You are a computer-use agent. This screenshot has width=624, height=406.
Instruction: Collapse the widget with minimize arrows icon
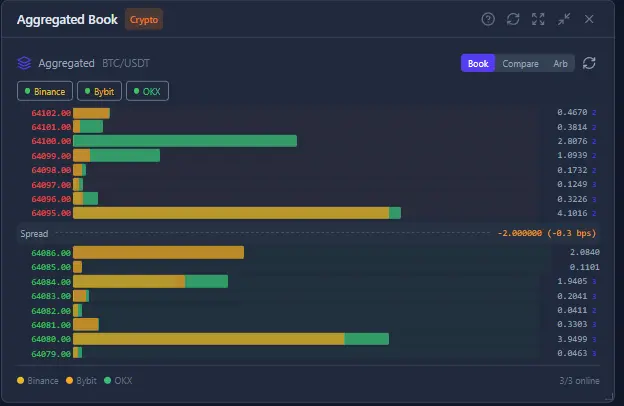coord(564,19)
